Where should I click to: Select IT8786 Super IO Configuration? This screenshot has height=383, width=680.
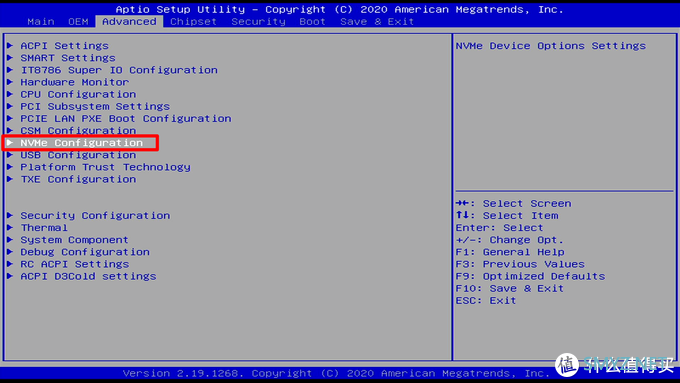pyautogui.click(x=119, y=70)
